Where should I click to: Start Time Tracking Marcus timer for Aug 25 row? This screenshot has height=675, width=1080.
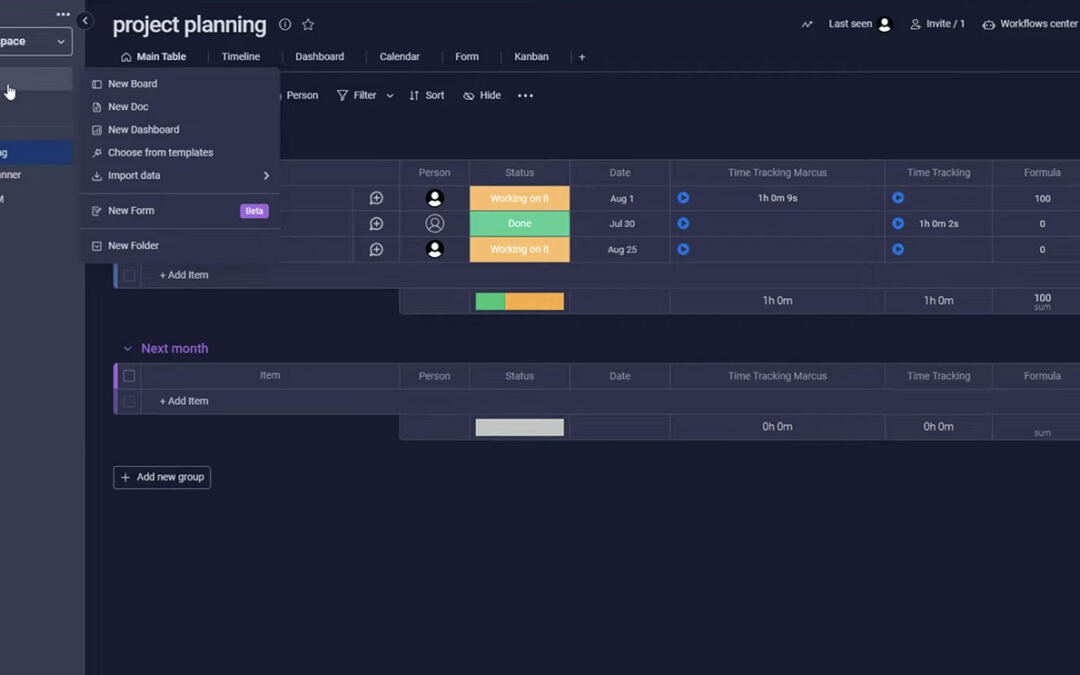tap(683, 249)
